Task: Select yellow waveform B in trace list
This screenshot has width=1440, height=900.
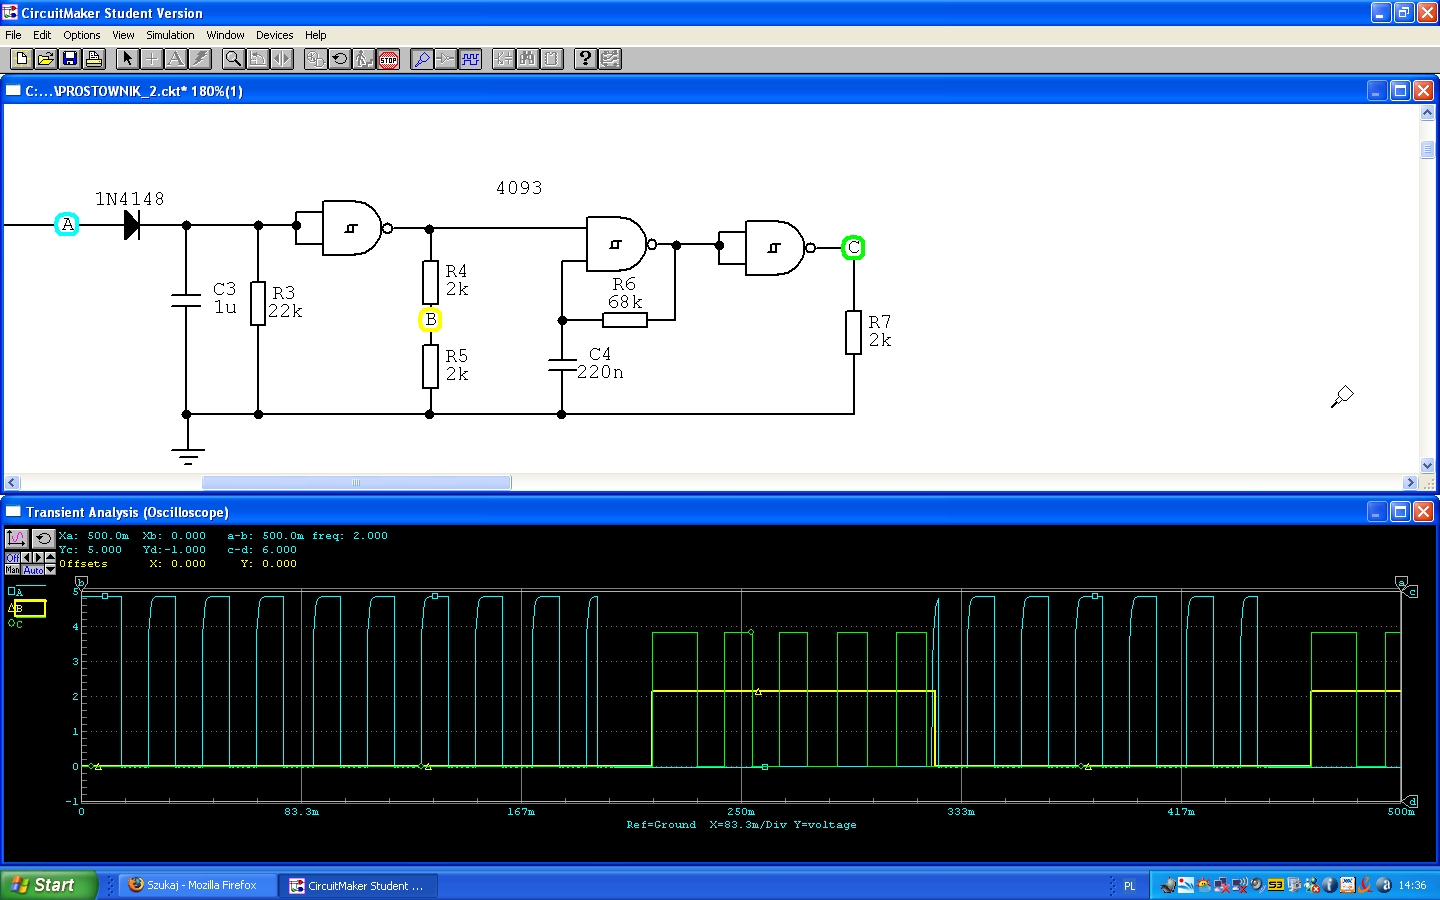Action: [x=27, y=608]
